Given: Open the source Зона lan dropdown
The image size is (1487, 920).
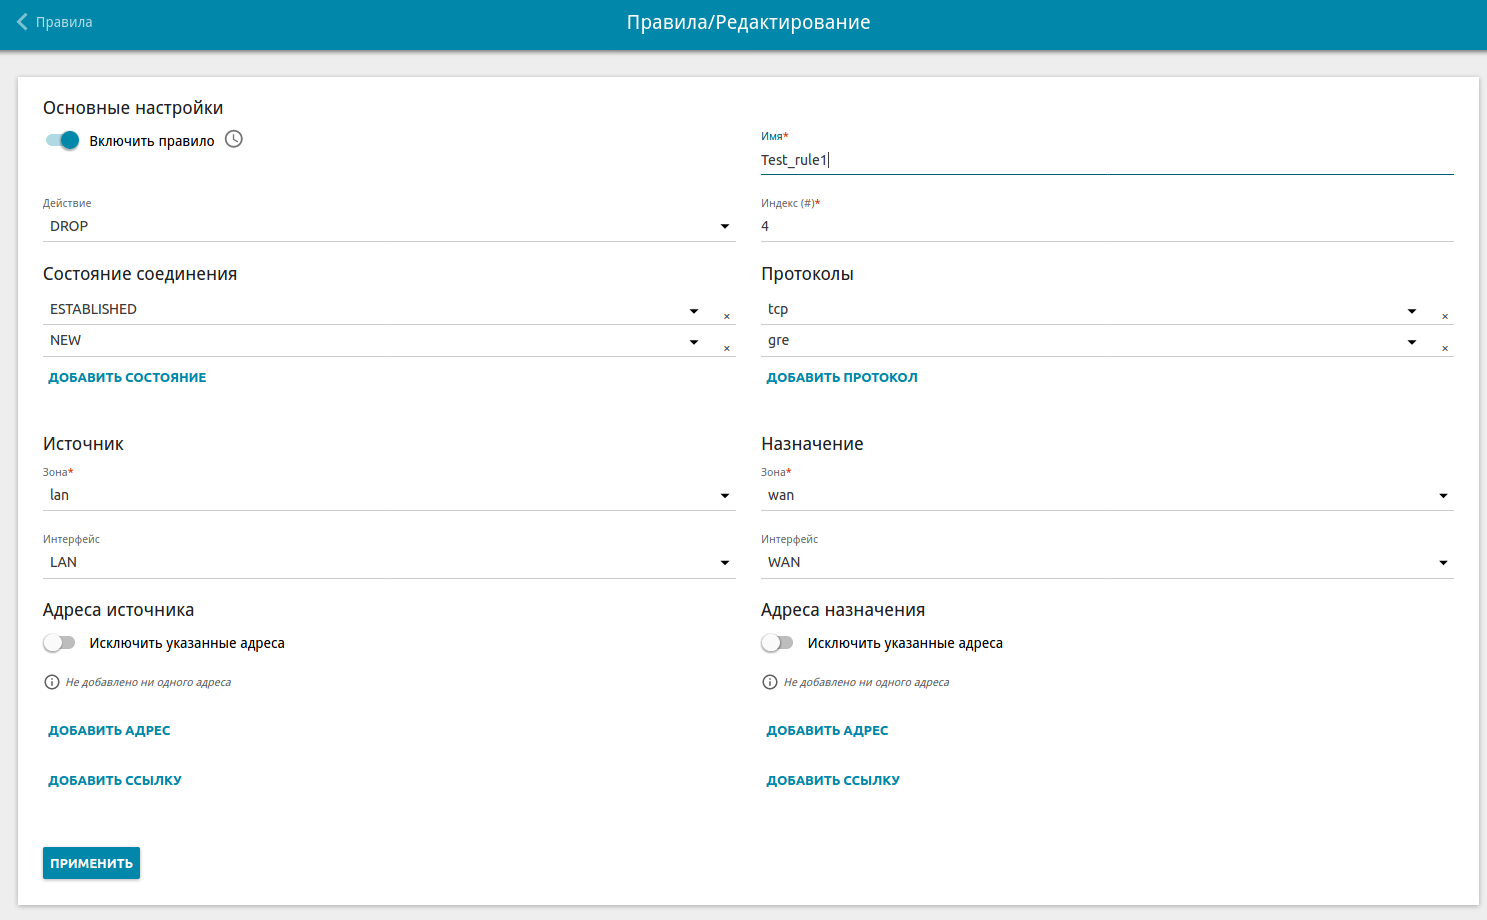Looking at the screenshot, I should [x=388, y=496].
